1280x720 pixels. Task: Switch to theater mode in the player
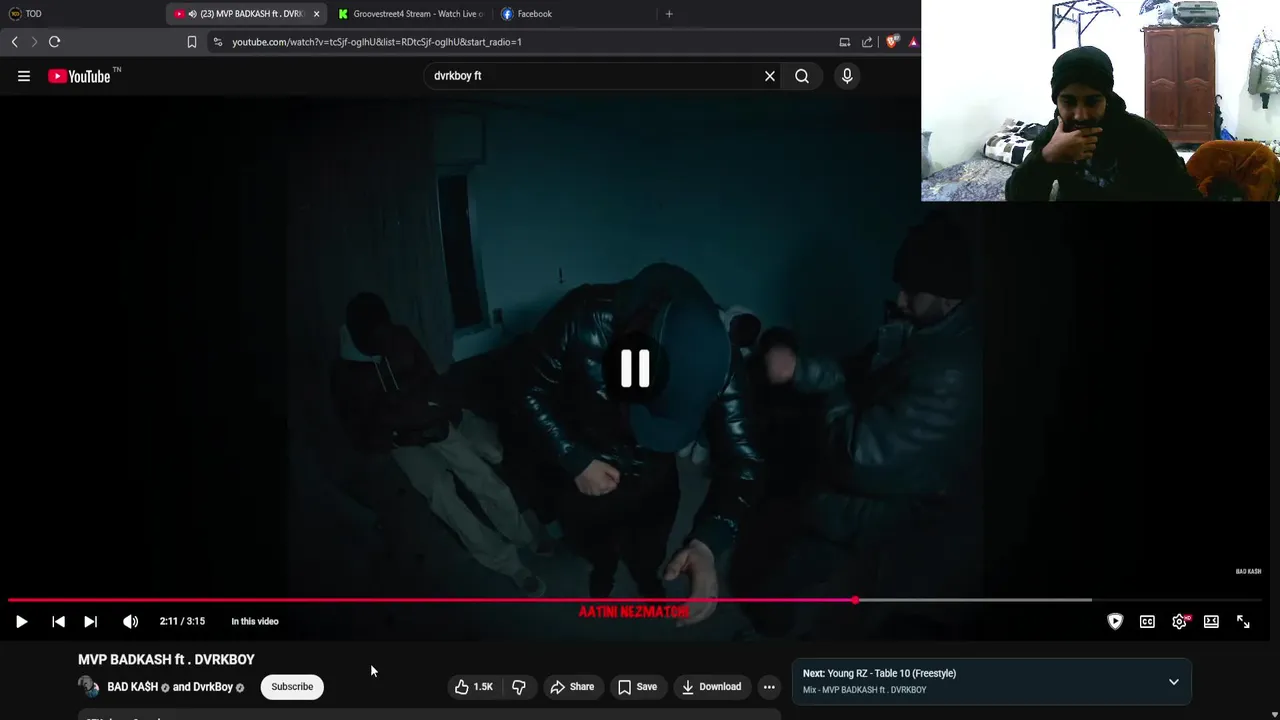point(1211,621)
